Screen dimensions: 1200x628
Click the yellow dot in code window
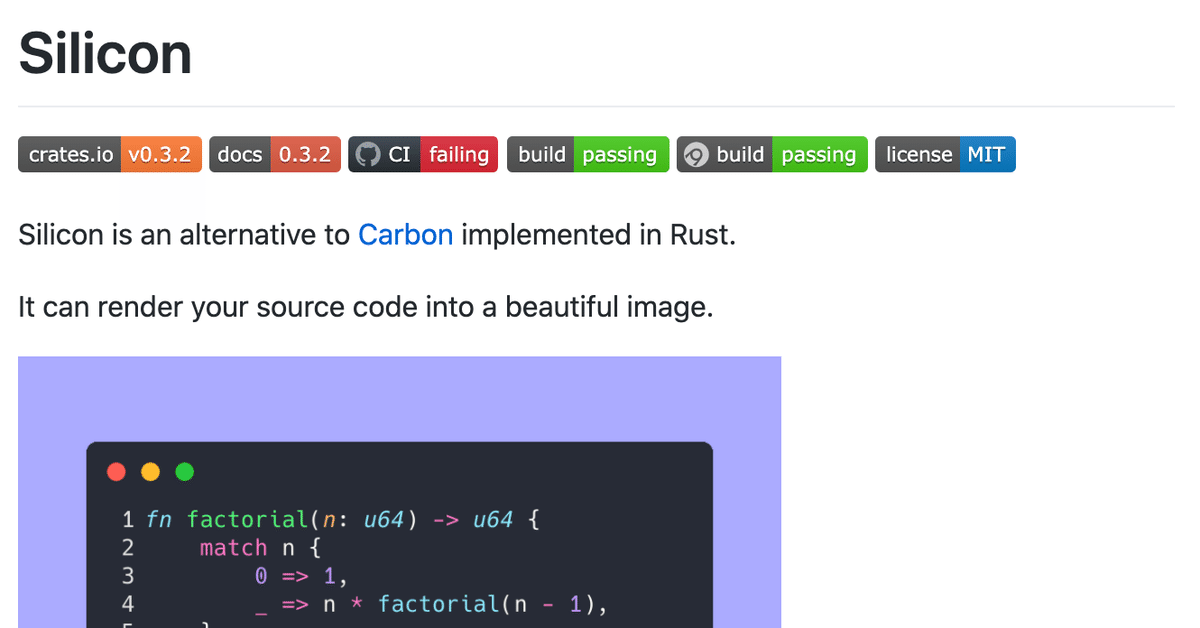150,472
